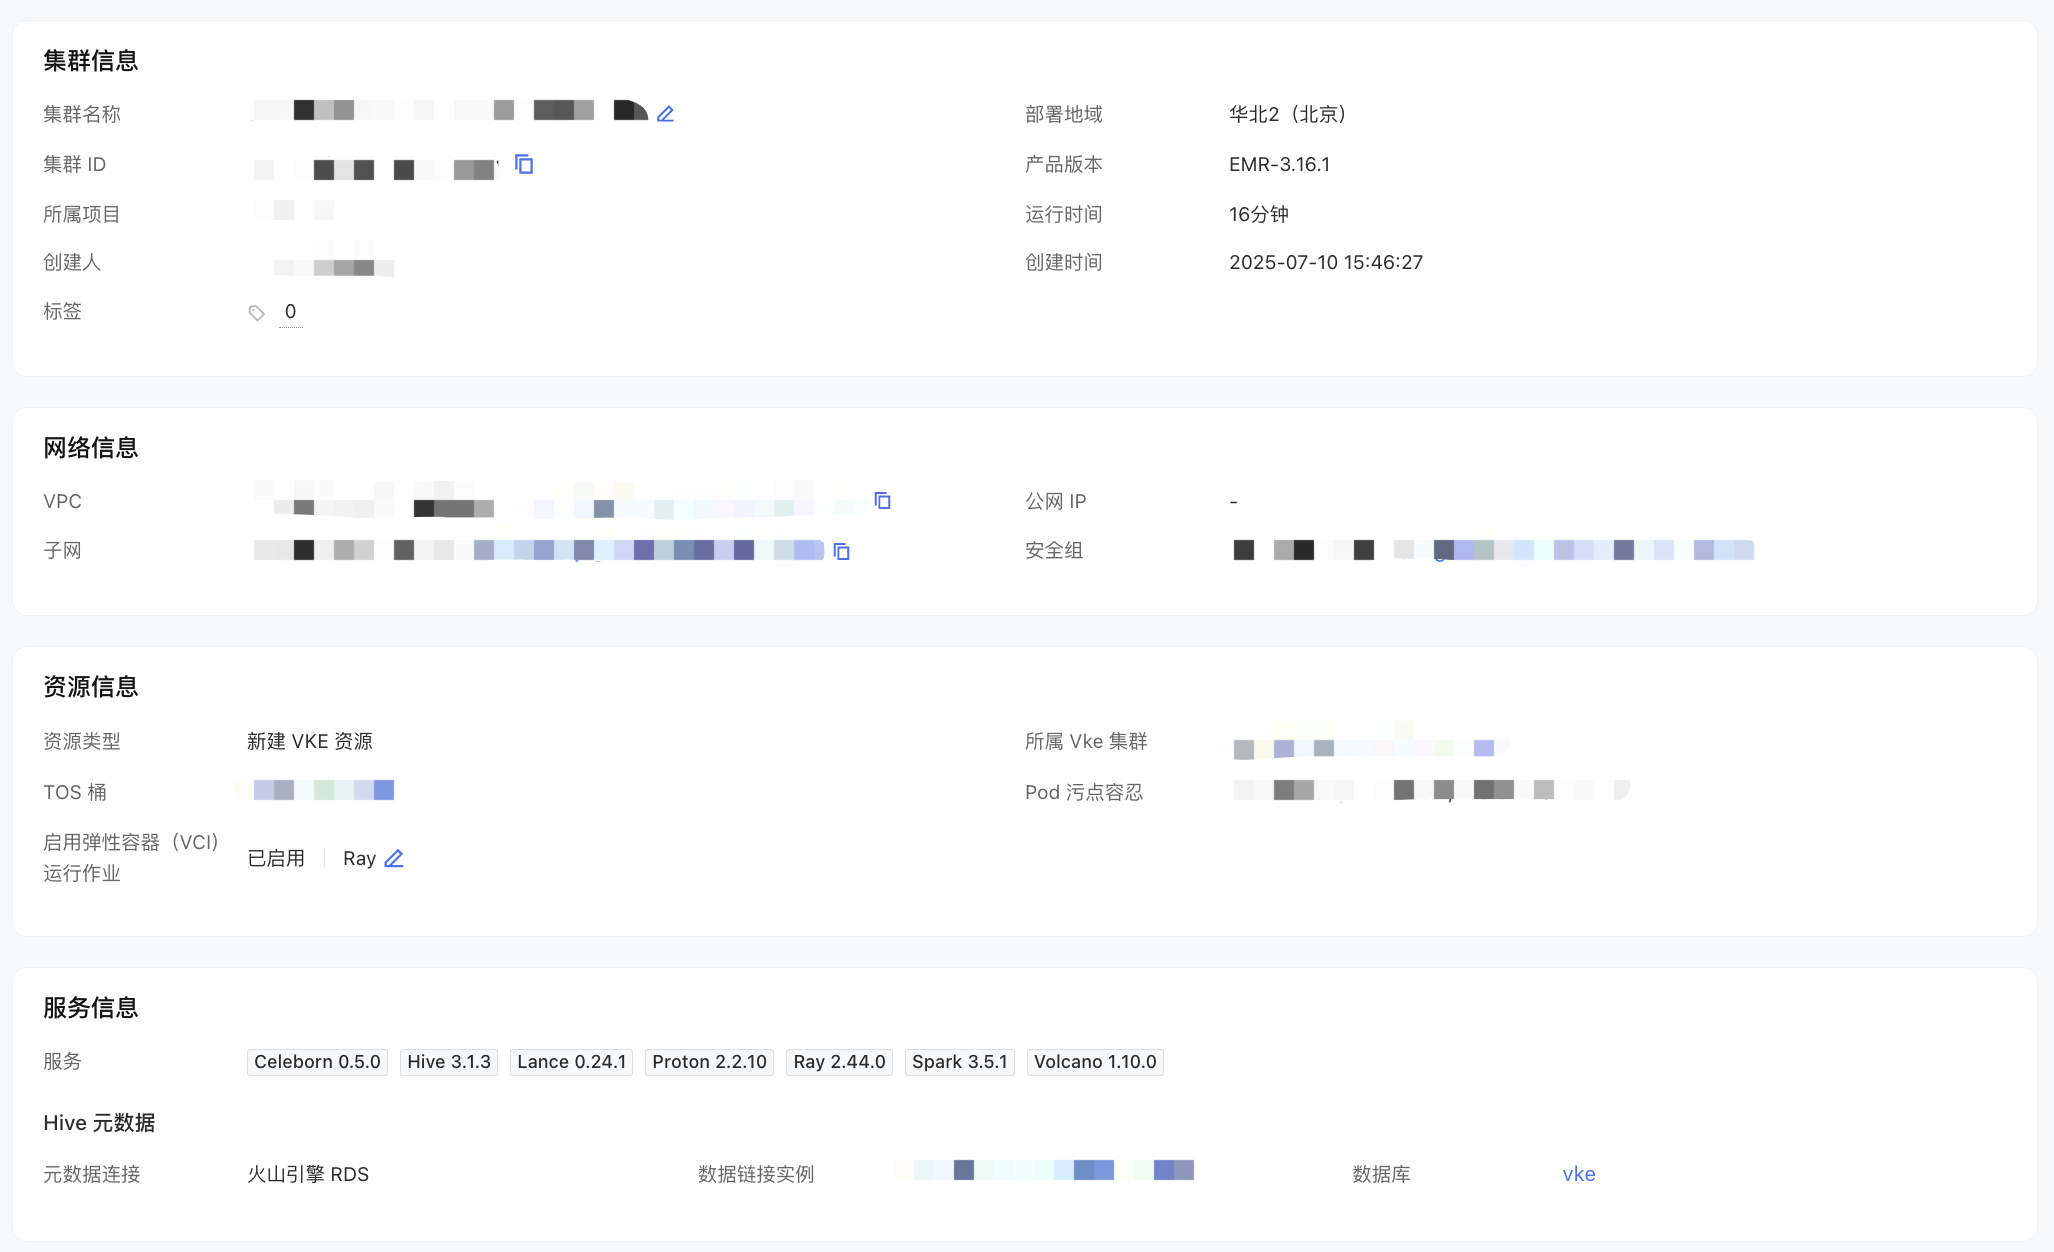Click the Celeborn 0.5.0 service tag
This screenshot has height=1252, width=2054.
[317, 1062]
